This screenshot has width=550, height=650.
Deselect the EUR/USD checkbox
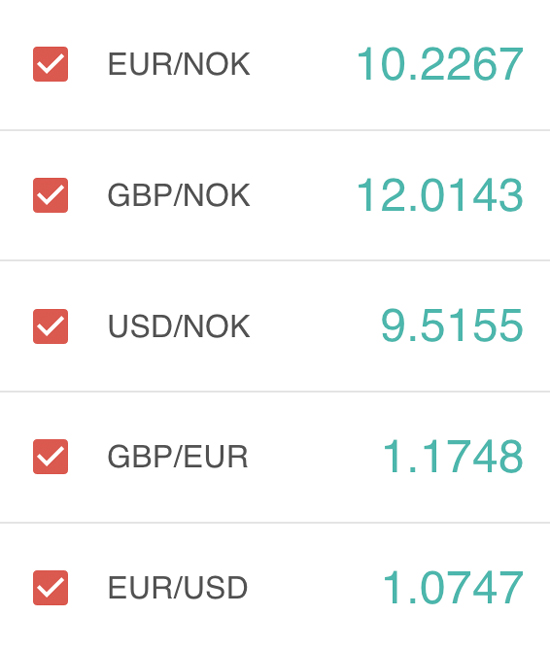pos(51,587)
